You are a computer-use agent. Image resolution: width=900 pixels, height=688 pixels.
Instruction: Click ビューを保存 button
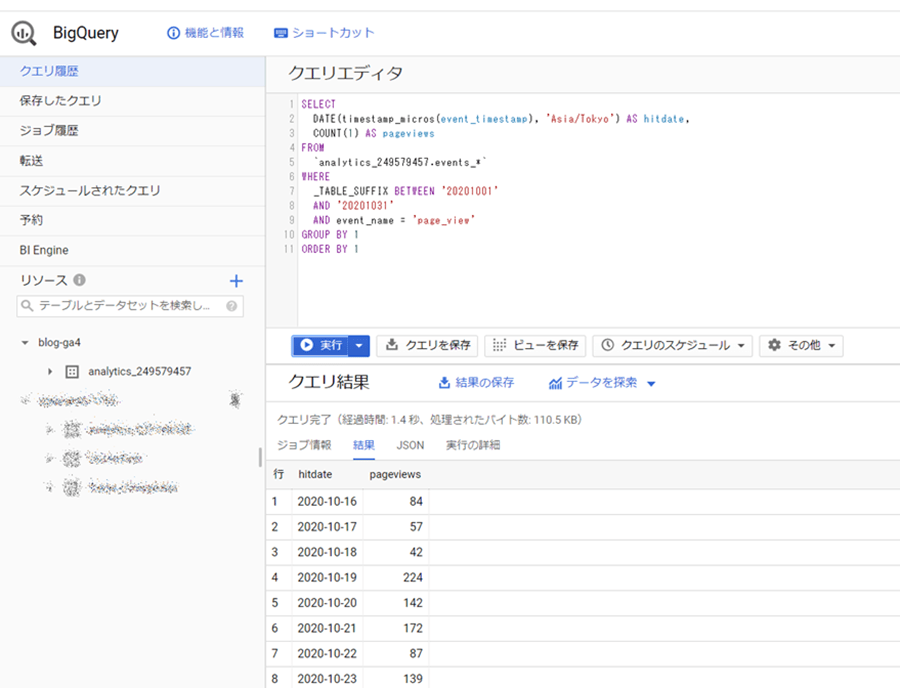(536, 345)
